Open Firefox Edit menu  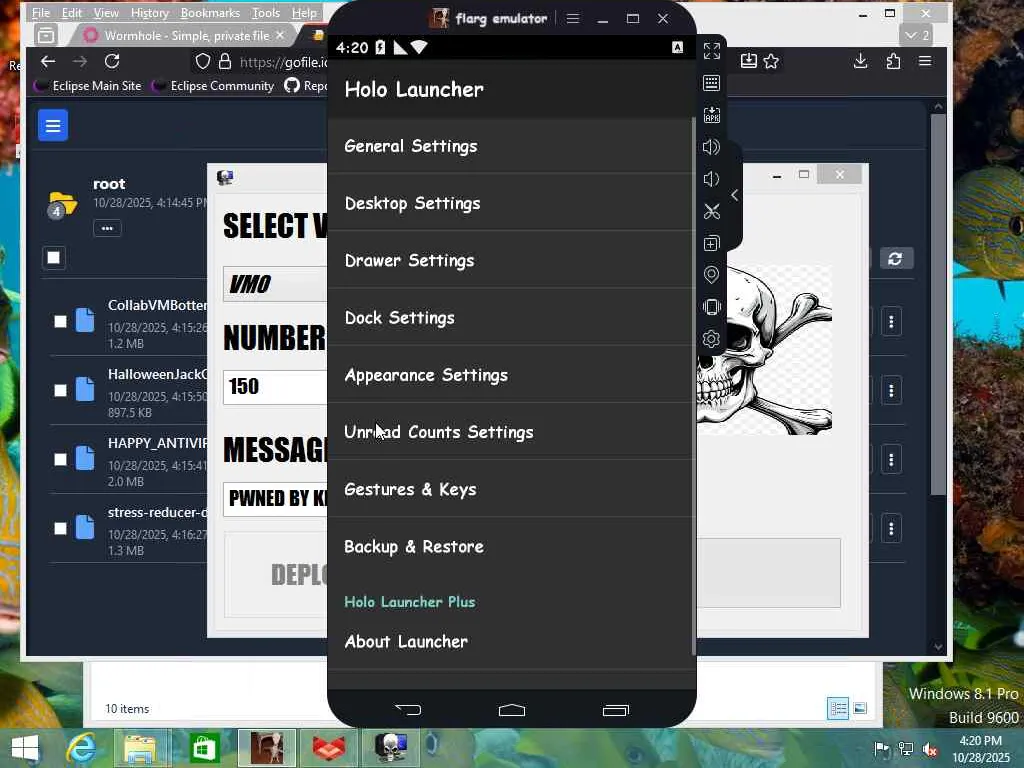71,12
